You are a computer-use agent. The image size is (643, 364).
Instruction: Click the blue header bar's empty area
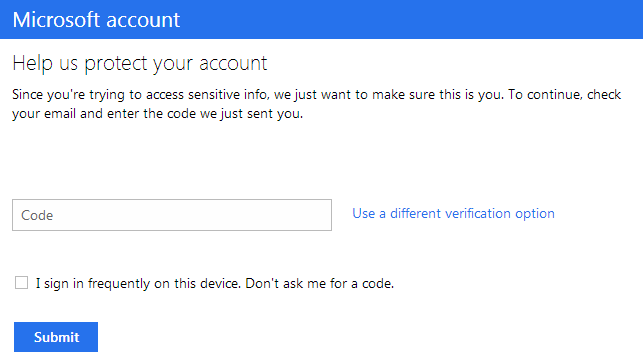coord(410,19)
